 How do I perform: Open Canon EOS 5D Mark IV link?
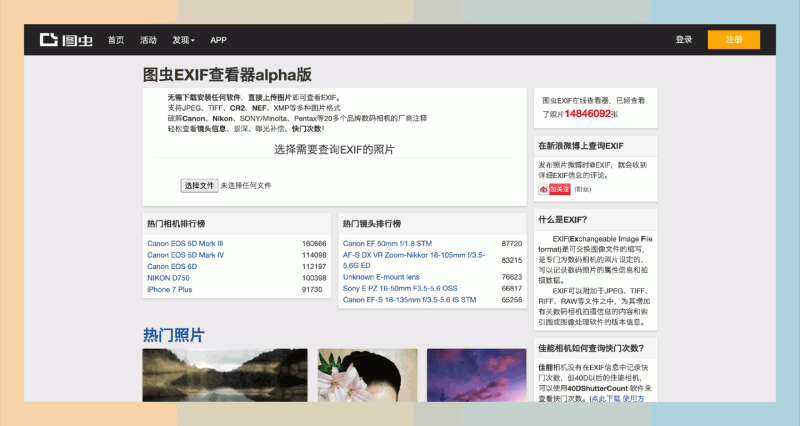(x=185, y=255)
